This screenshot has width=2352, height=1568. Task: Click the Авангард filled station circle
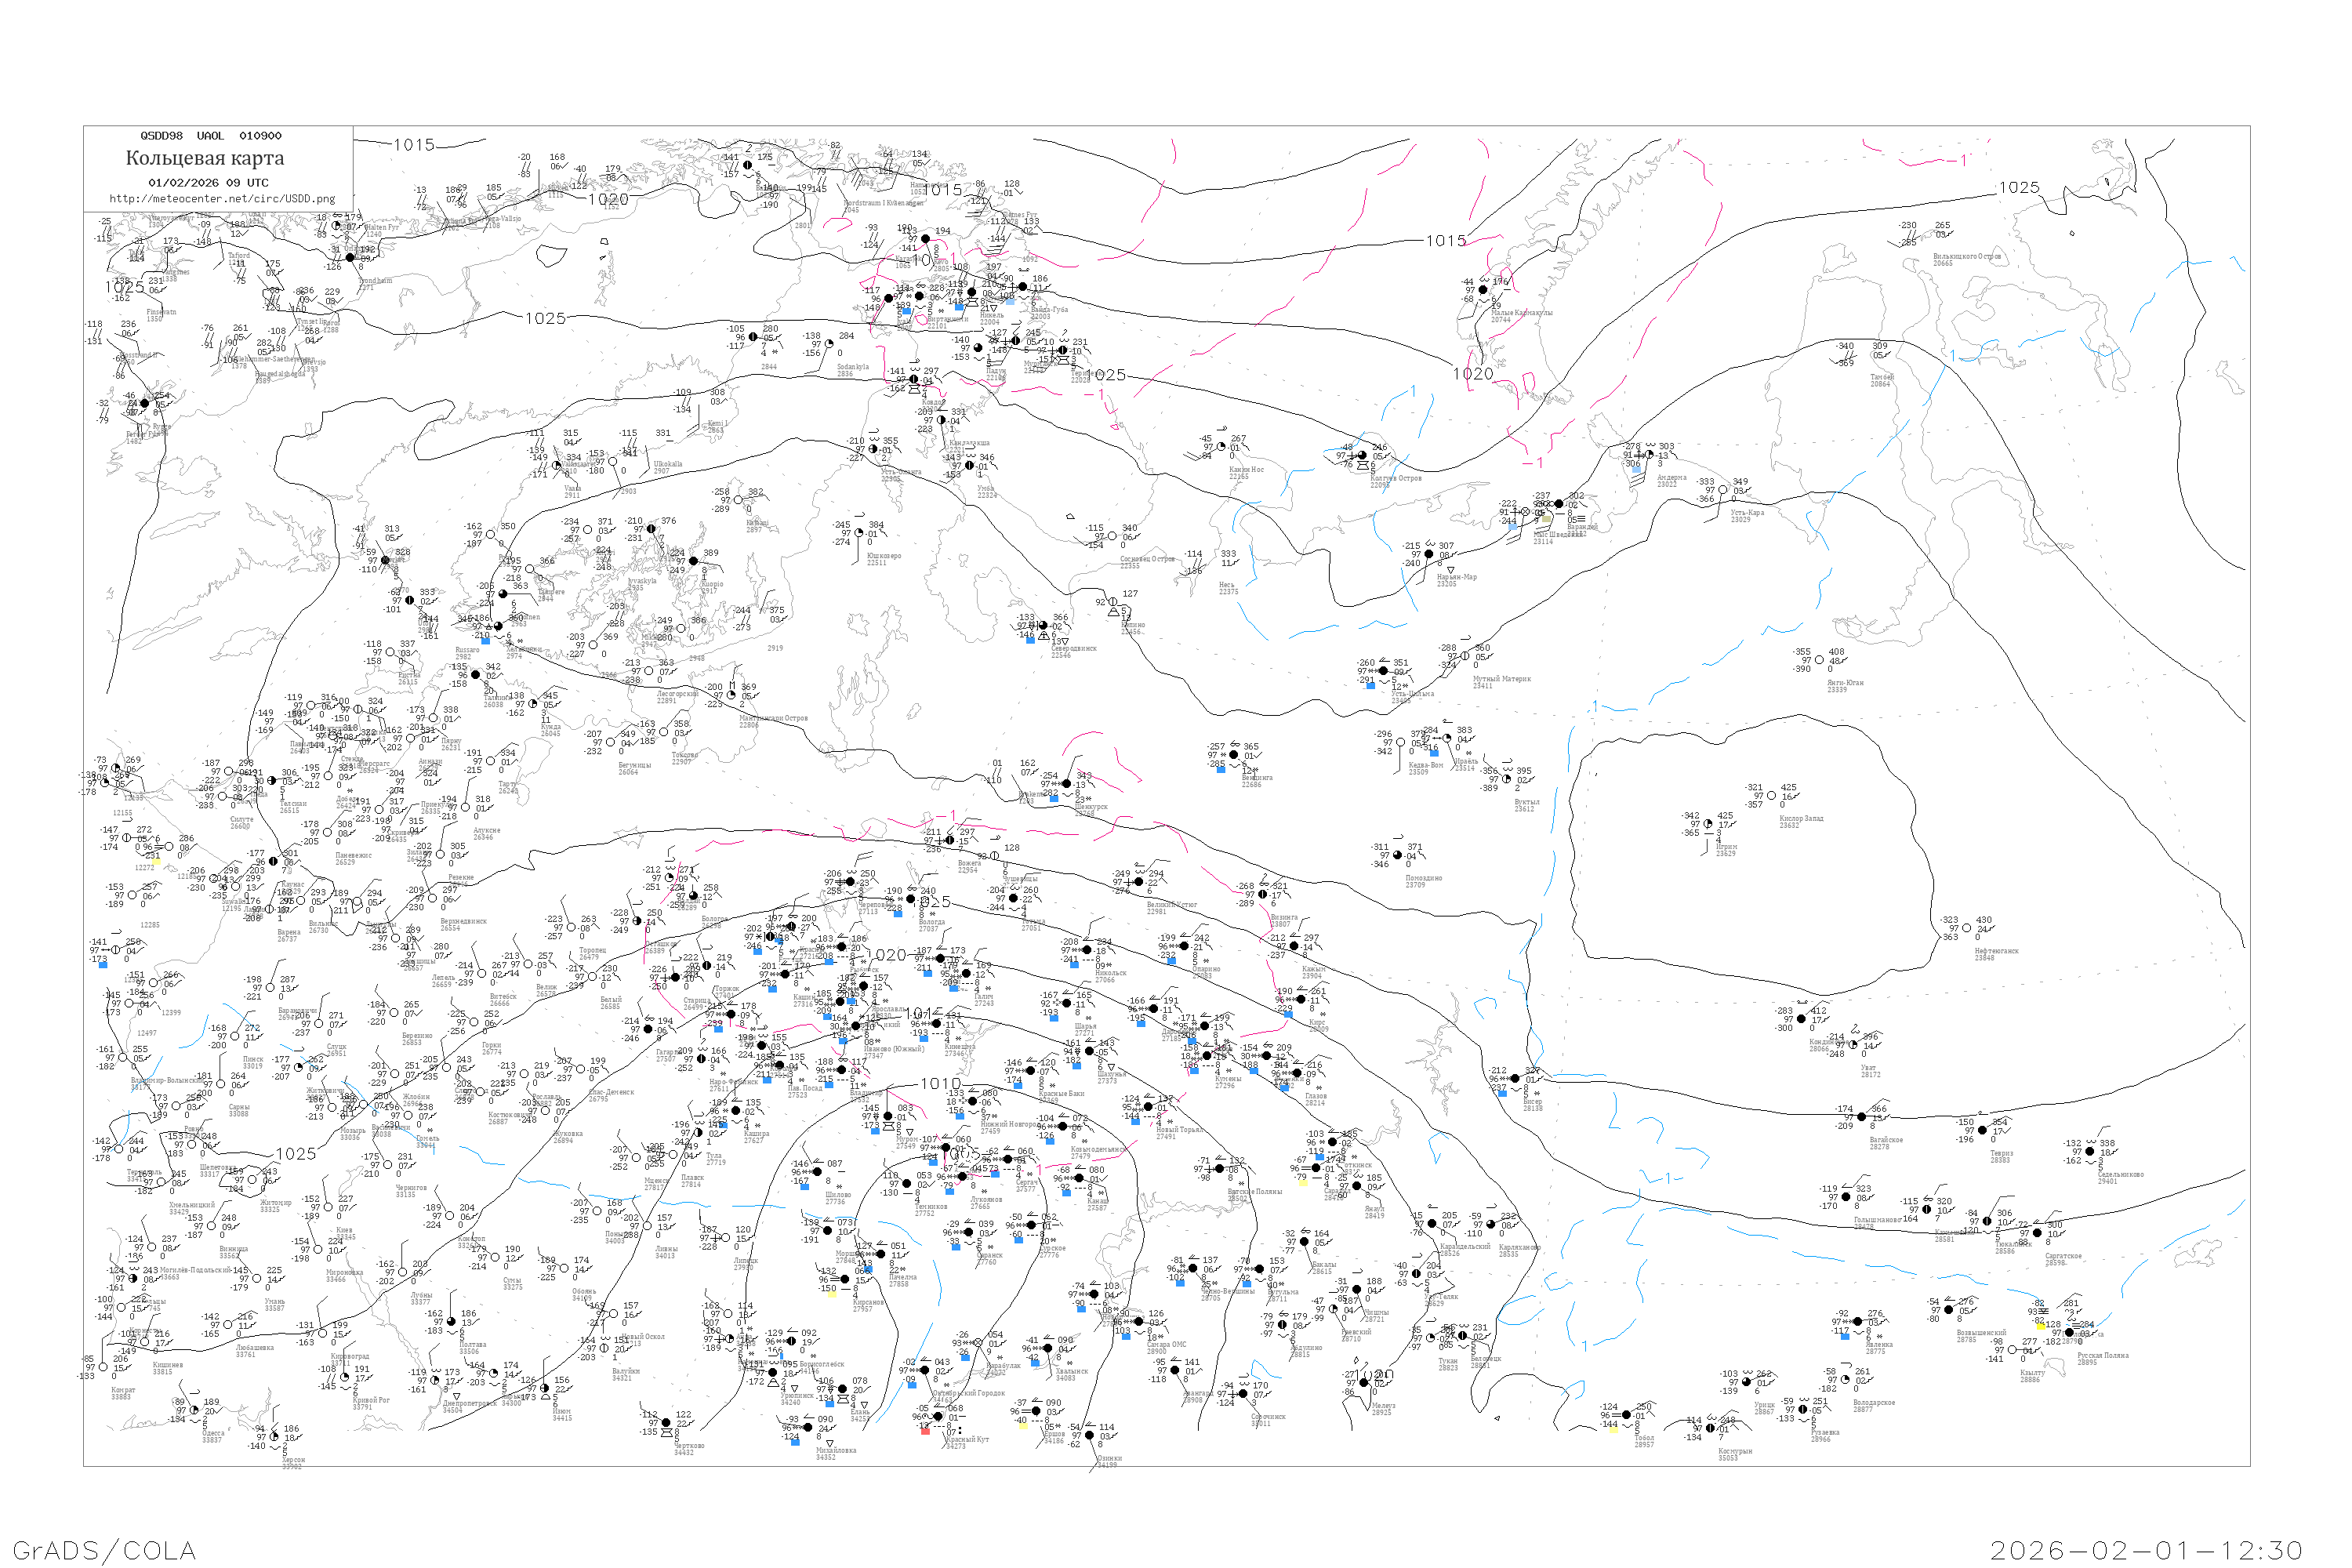pyautogui.click(x=1175, y=1371)
